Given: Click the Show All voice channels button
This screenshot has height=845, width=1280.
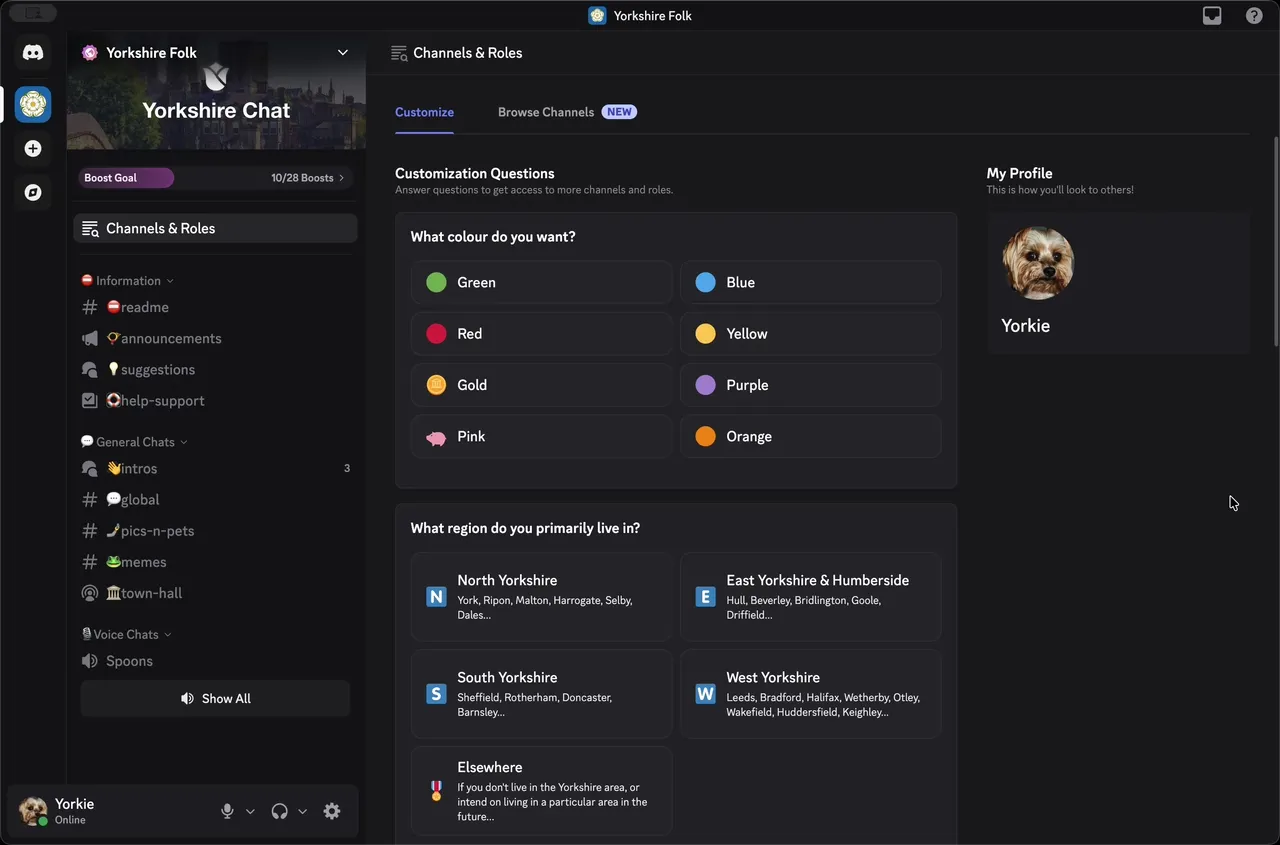Looking at the screenshot, I should coord(215,698).
